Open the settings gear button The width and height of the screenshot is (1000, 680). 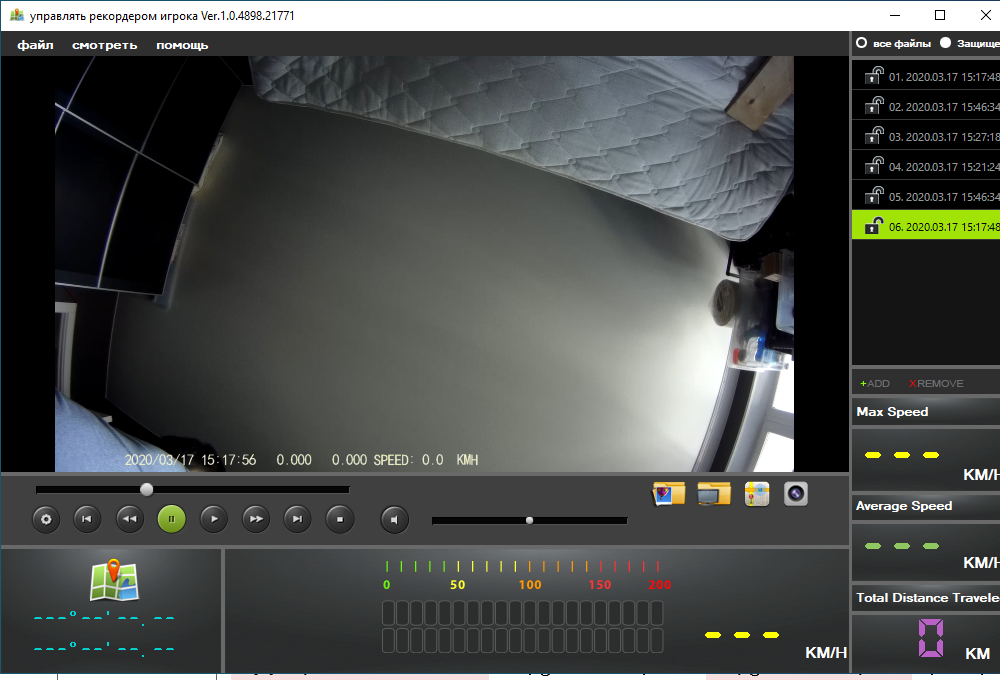click(x=46, y=519)
